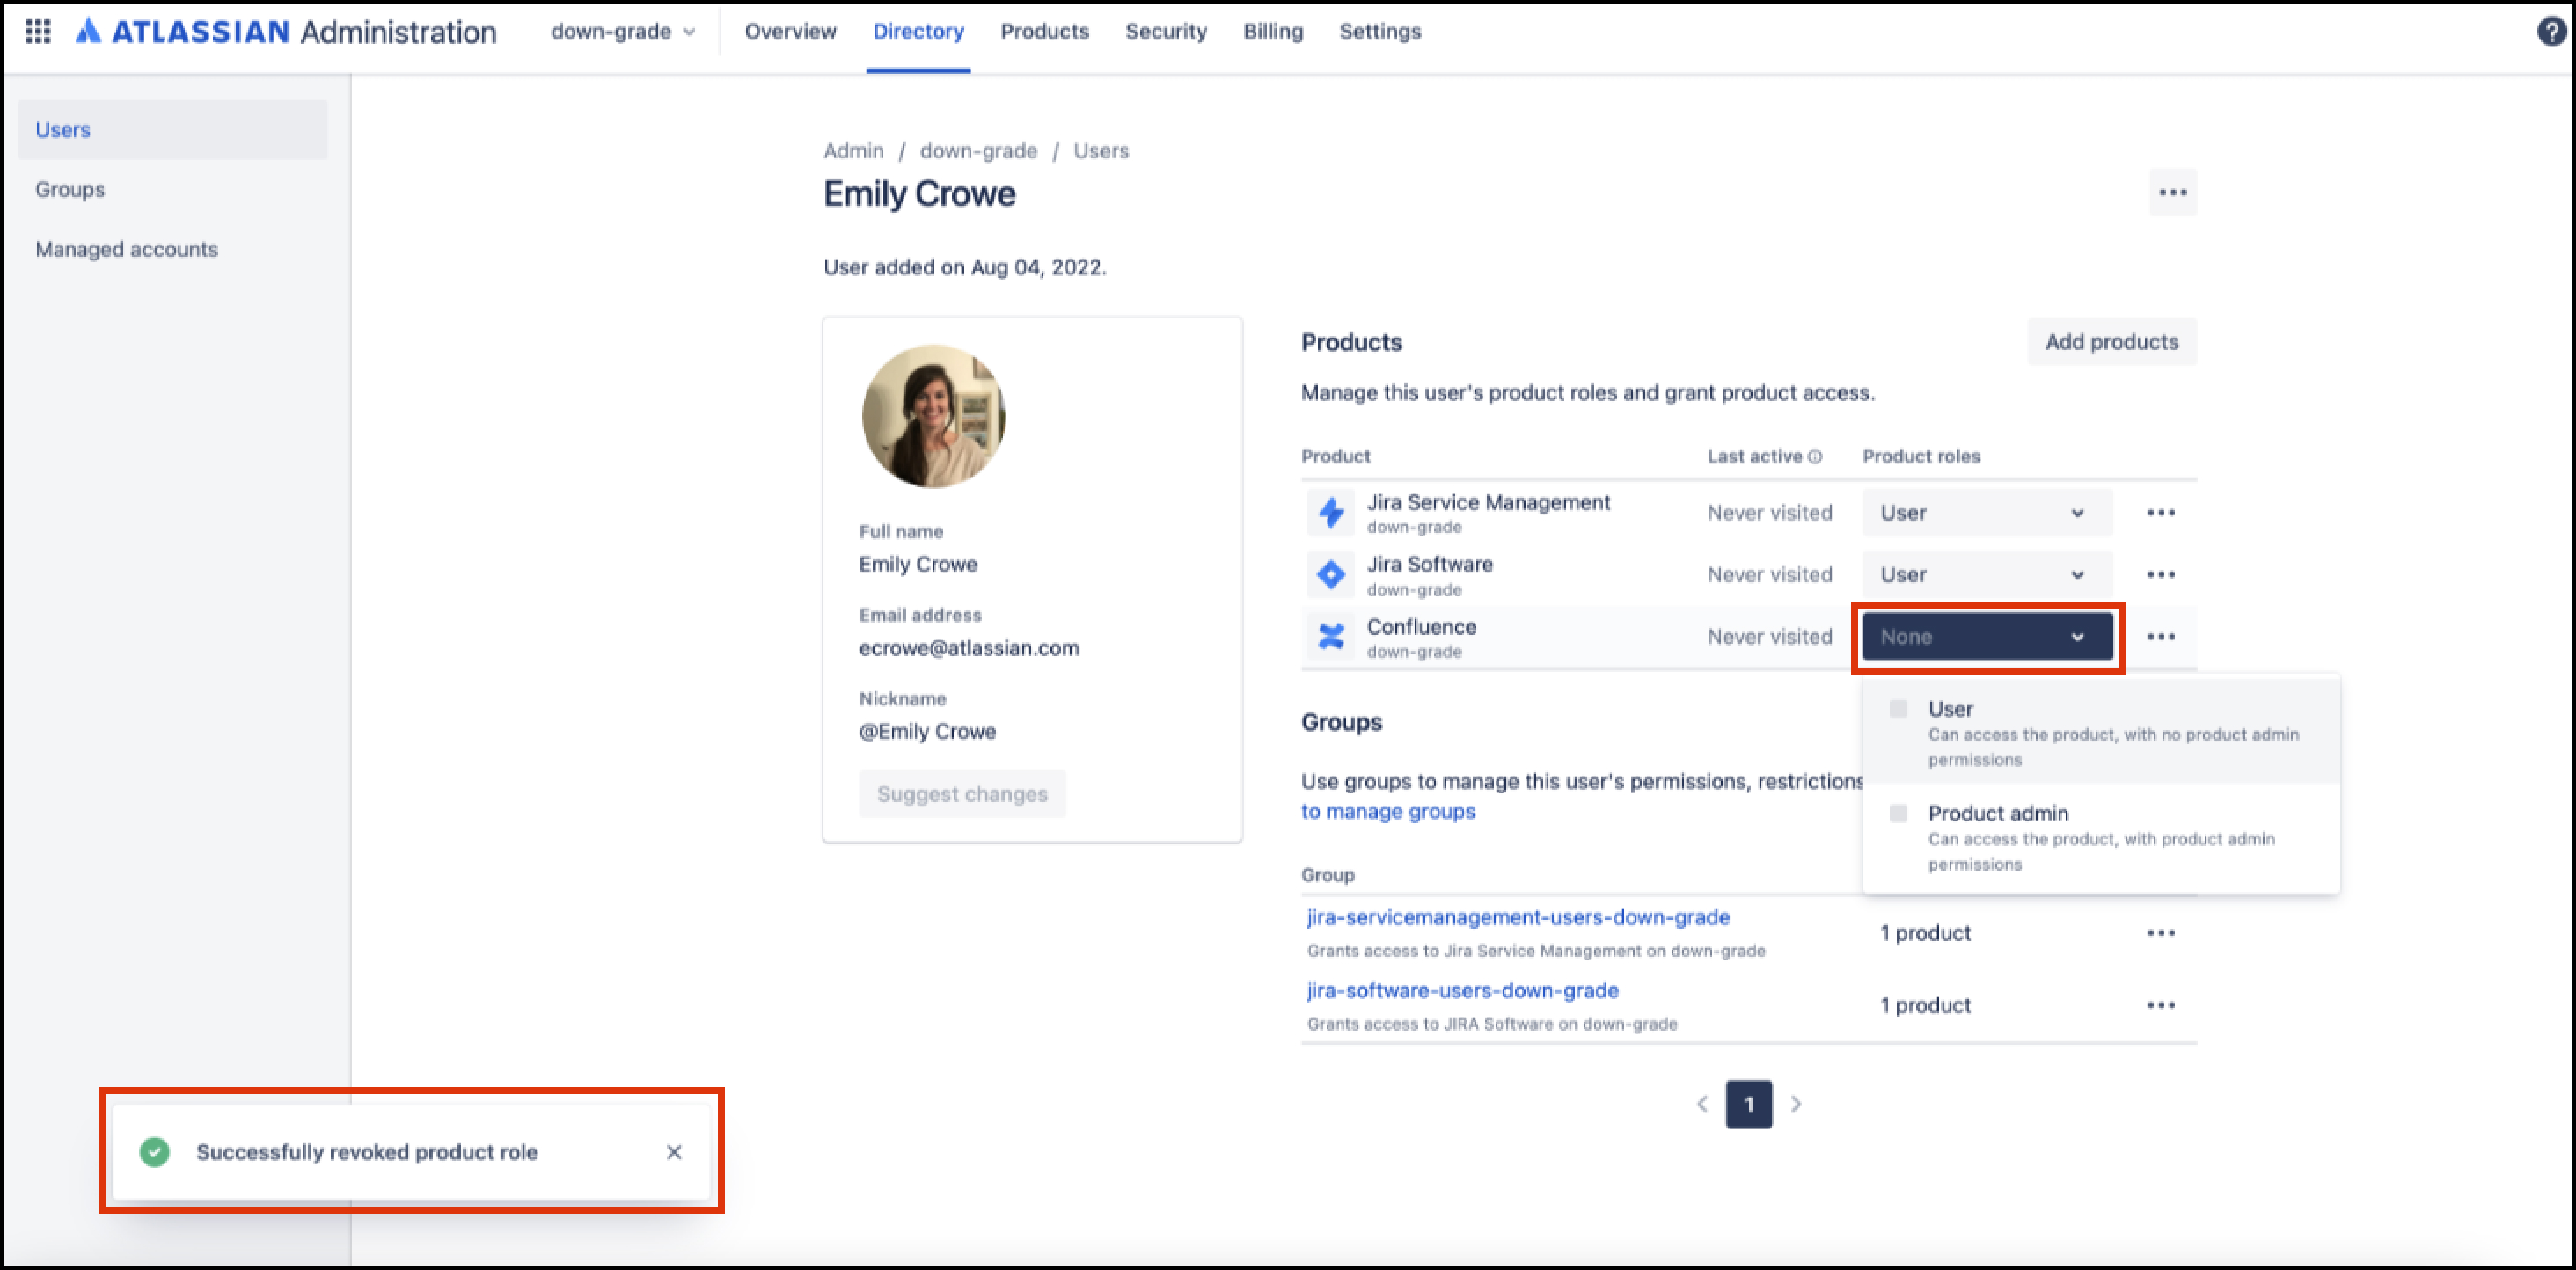Click the Atlassian logo icon
Screen dimensions: 2576x1270
click(x=88, y=31)
